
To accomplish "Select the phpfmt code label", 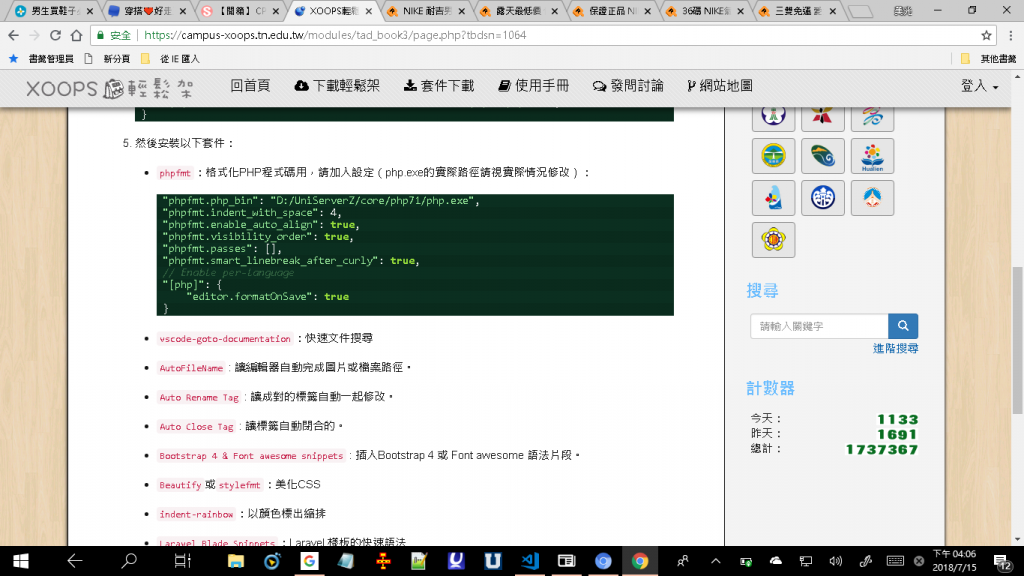I will click(x=174, y=173).
